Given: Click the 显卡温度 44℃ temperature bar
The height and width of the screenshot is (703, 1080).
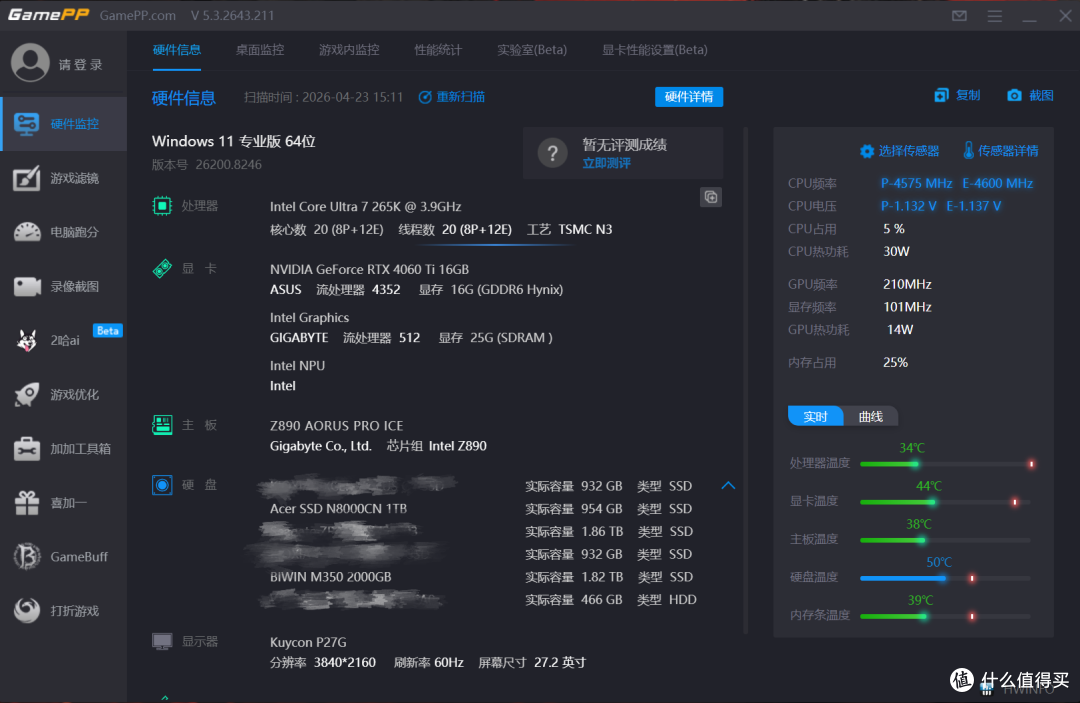Looking at the screenshot, I should click(x=946, y=502).
